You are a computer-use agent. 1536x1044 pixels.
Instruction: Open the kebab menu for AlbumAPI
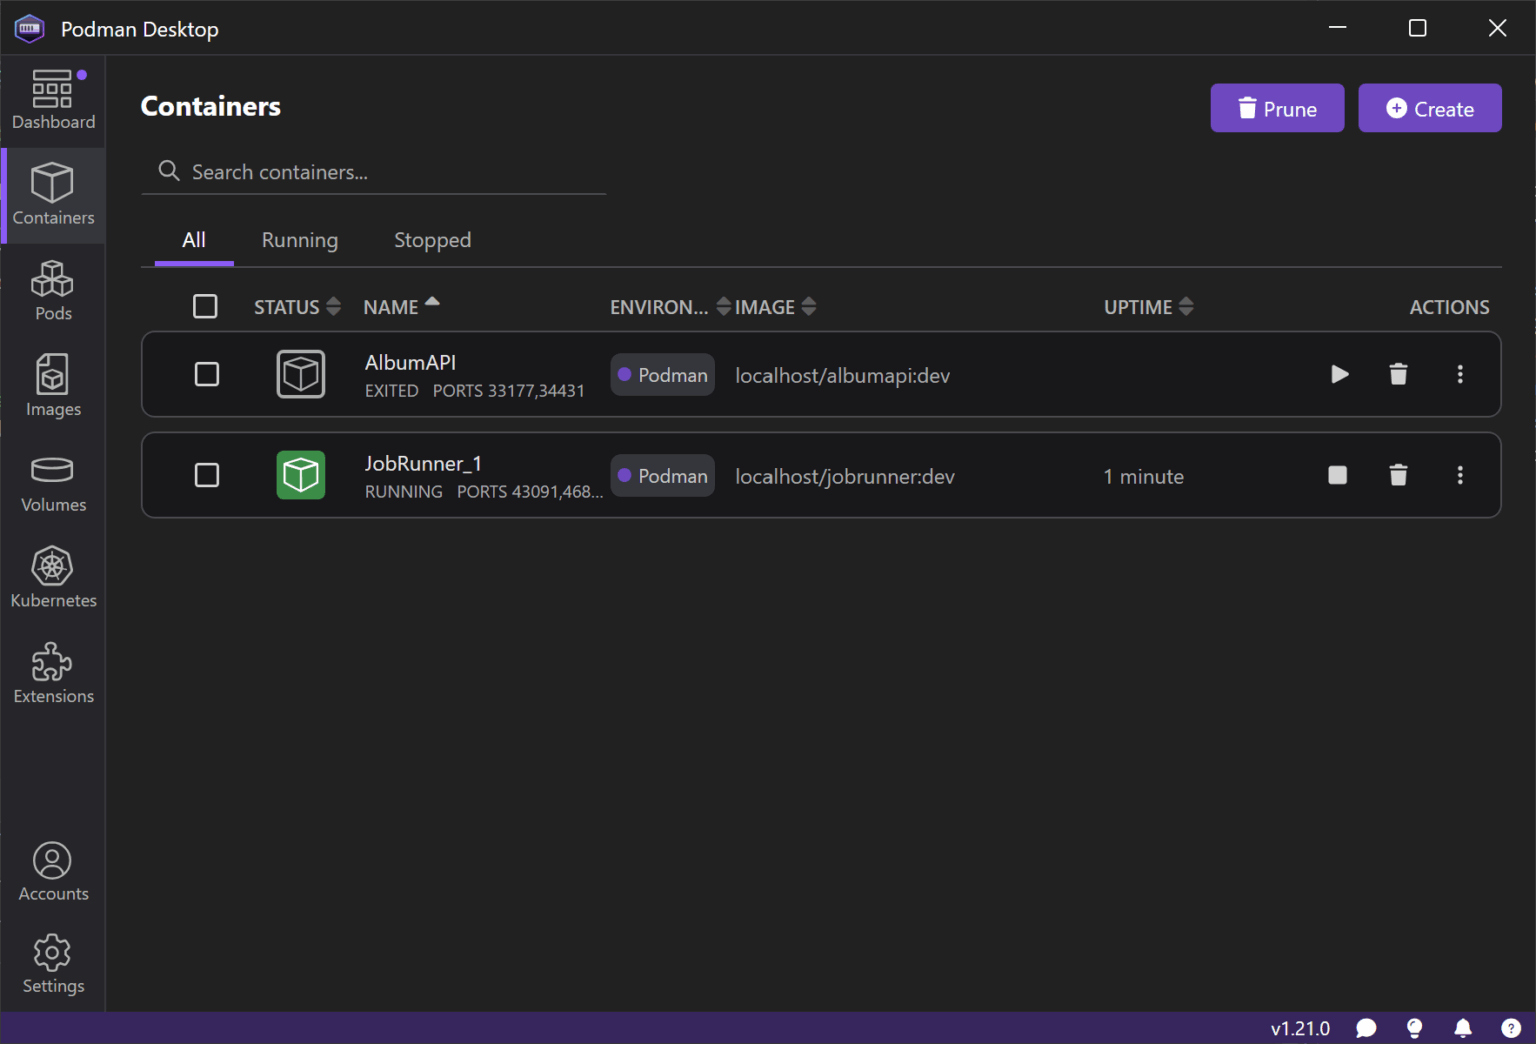[1460, 374]
